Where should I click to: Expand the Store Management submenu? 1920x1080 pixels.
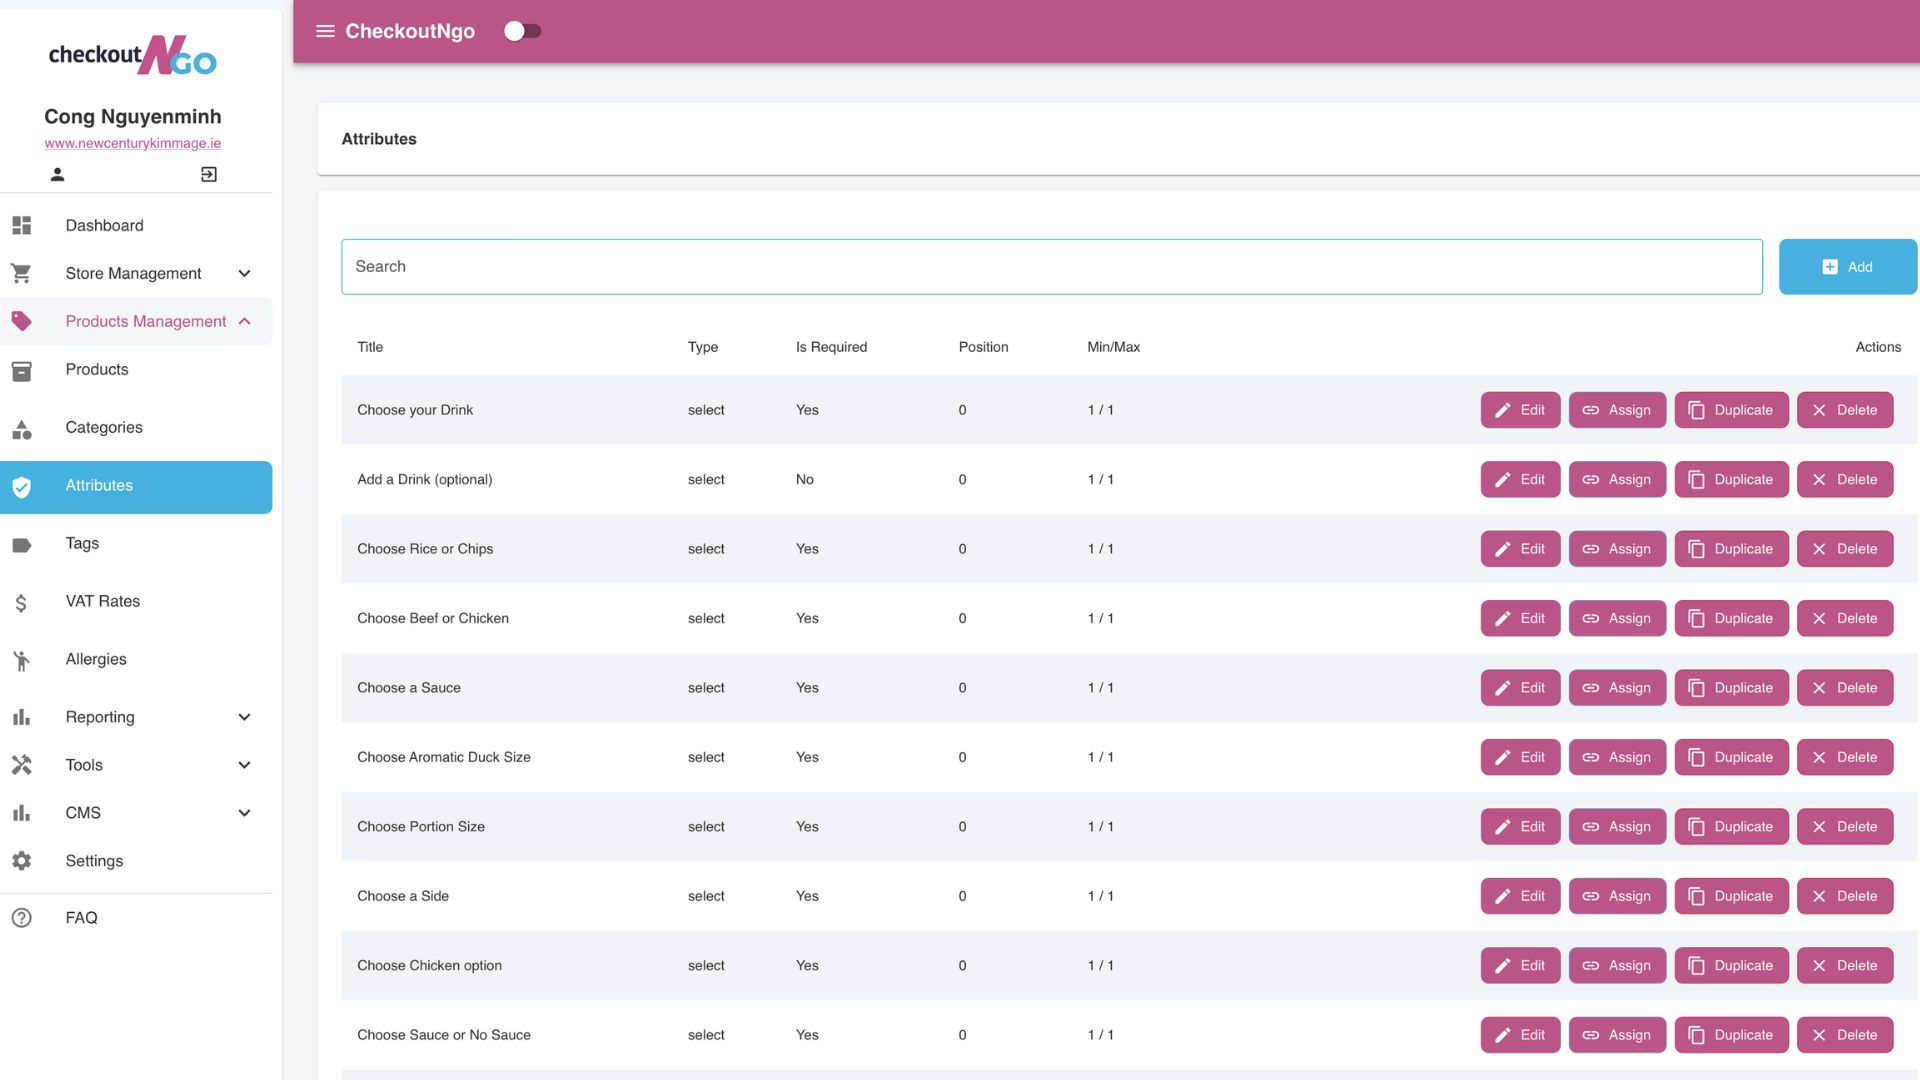pos(244,273)
